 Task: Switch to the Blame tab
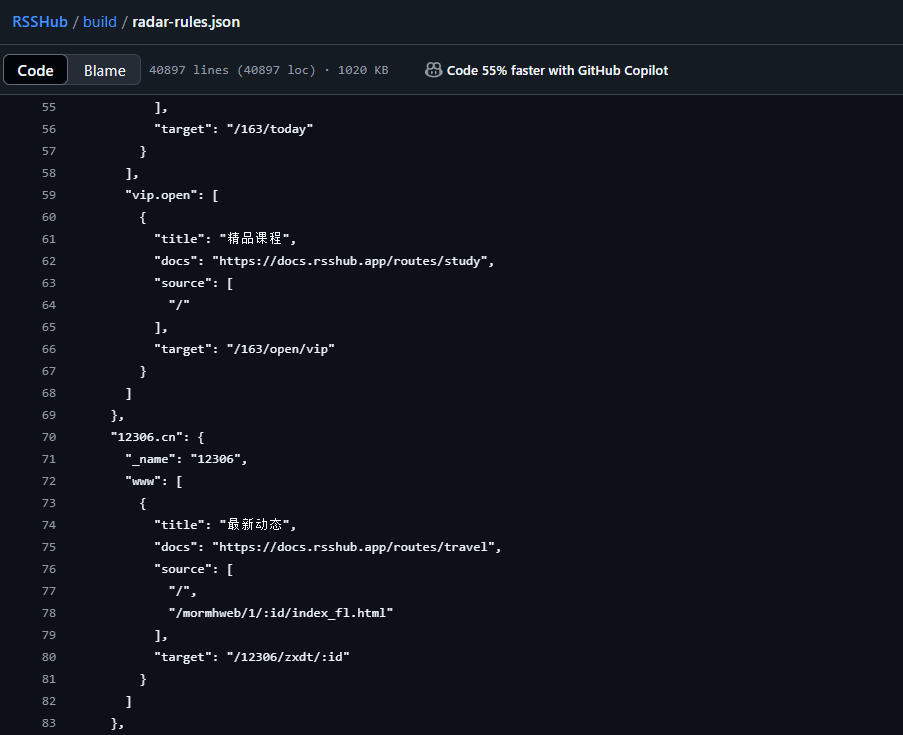(104, 70)
